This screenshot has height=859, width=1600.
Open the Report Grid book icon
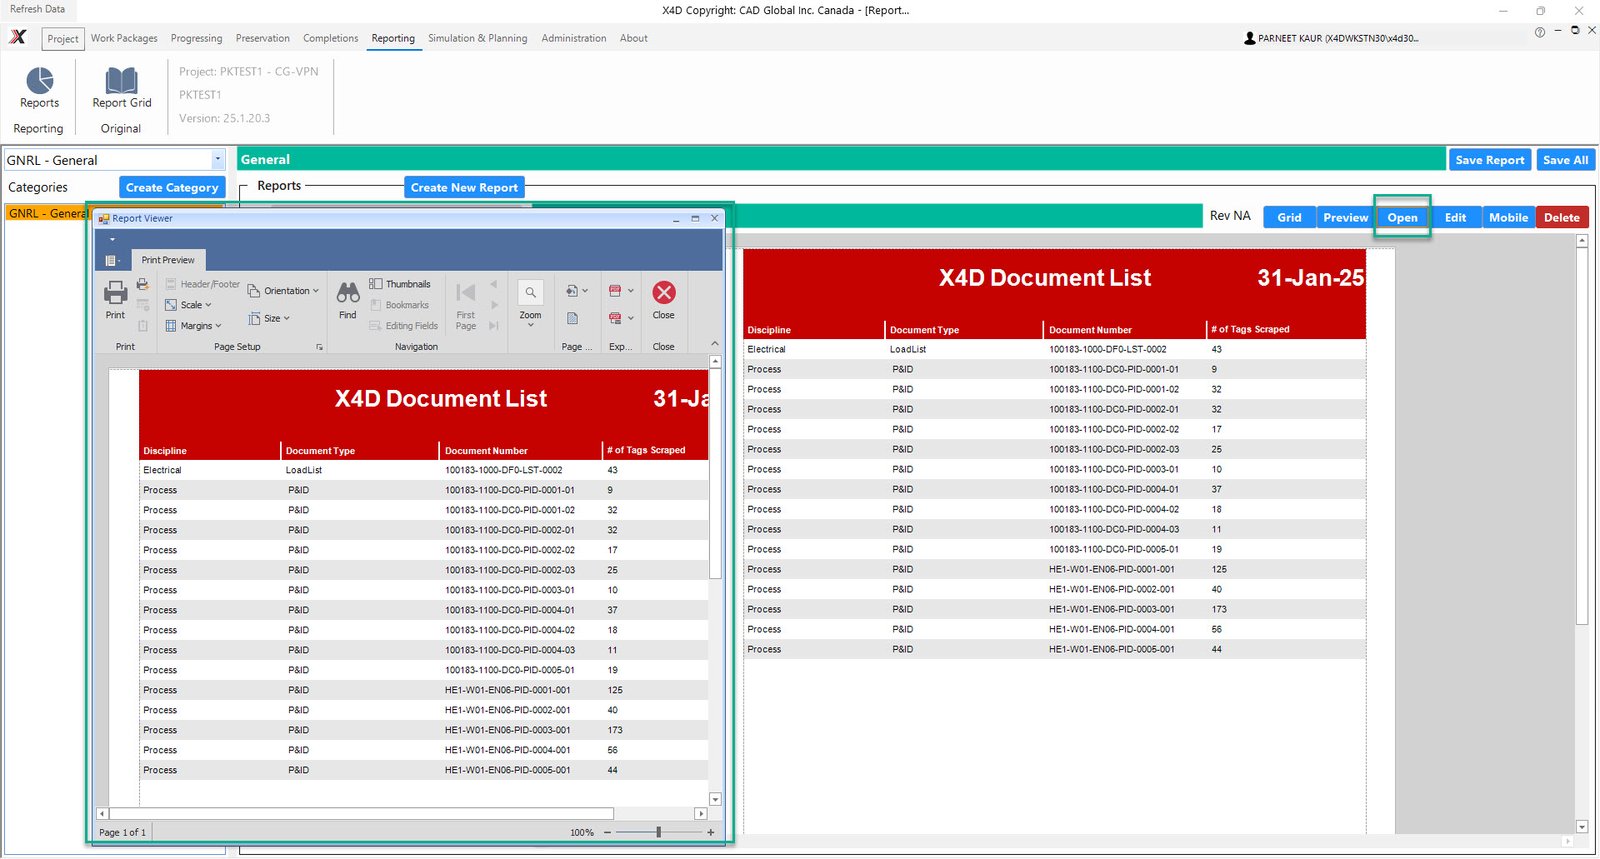point(122,82)
